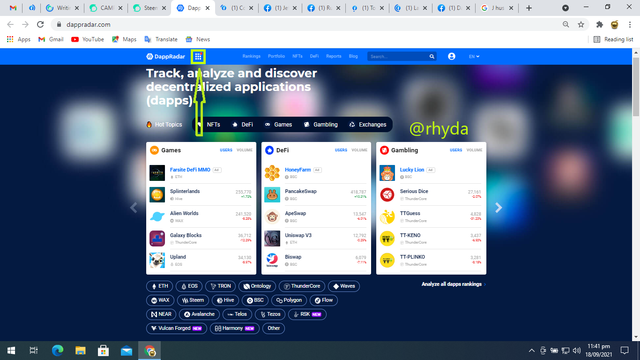Image resolution: width=640 pixels, height=360 pixels.
Task: Switch Gambling card to Volume
Action: coord(474,150)
